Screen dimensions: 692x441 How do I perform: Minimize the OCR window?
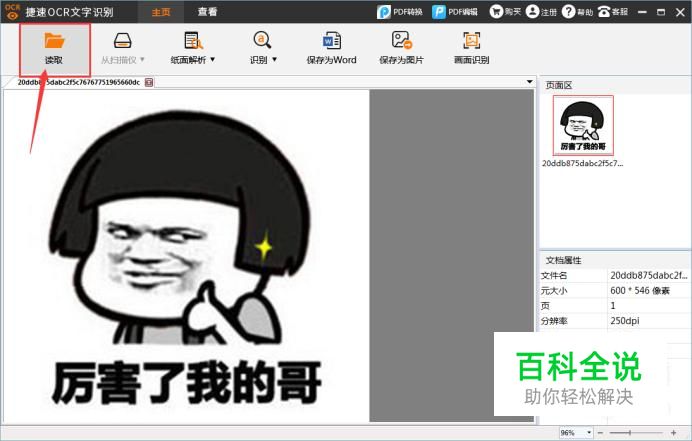coord(643,12)
